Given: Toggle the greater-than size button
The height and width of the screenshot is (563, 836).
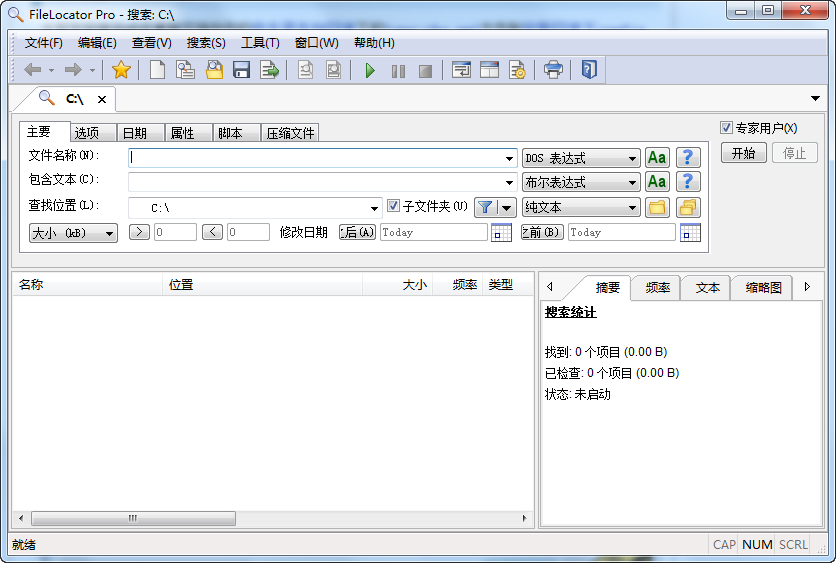Looking at the screenshot, I should [139, 232].
